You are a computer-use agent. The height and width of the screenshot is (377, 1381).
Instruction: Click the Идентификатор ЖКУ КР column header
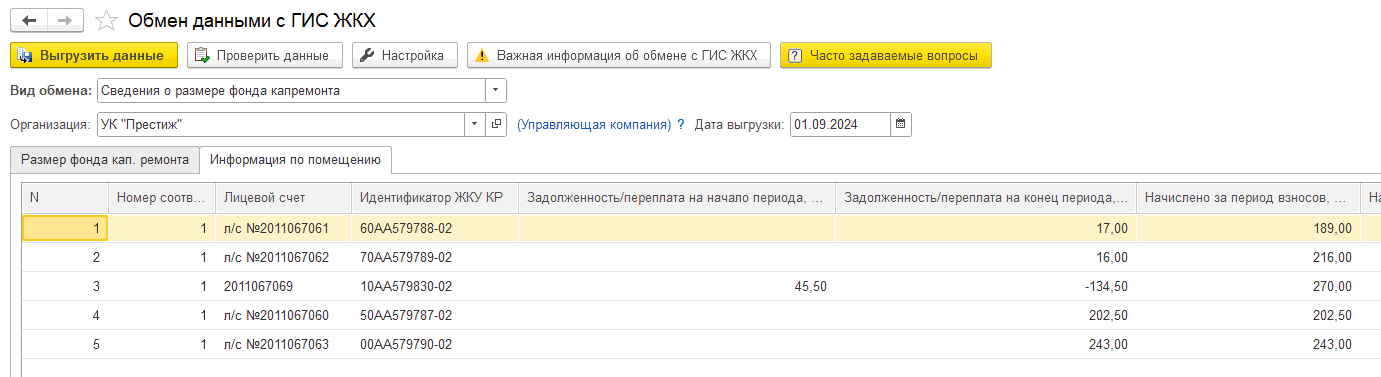pyautogui.click(x=435, y=198)
